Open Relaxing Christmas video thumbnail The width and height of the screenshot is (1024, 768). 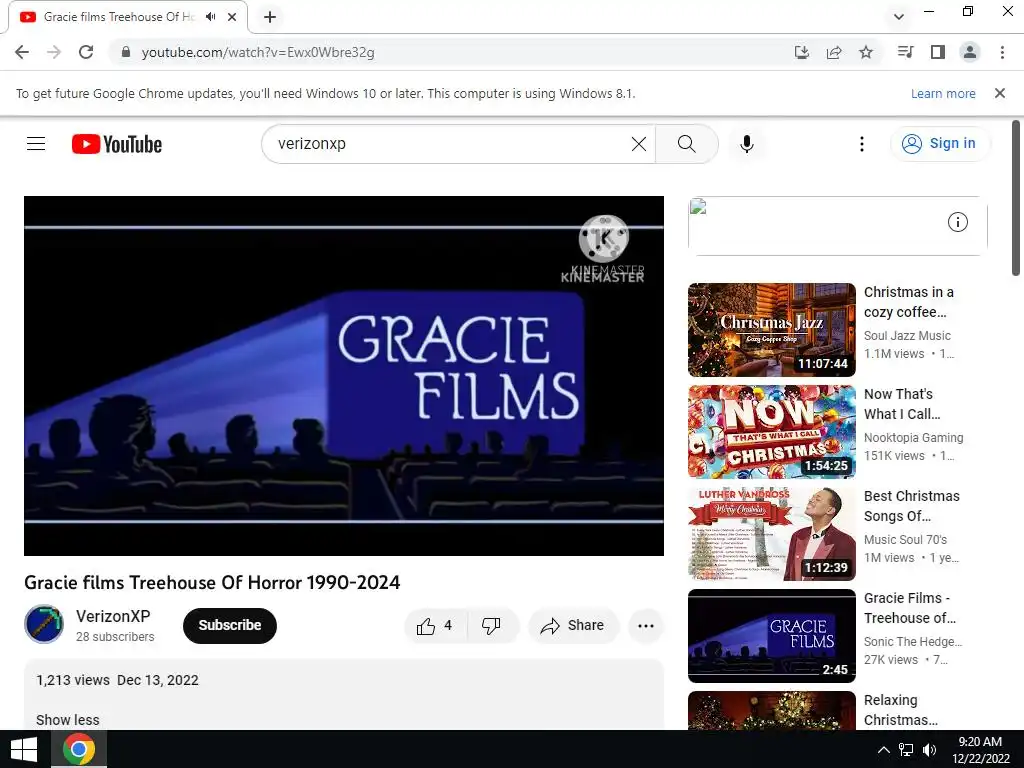(x=771, y=711)
